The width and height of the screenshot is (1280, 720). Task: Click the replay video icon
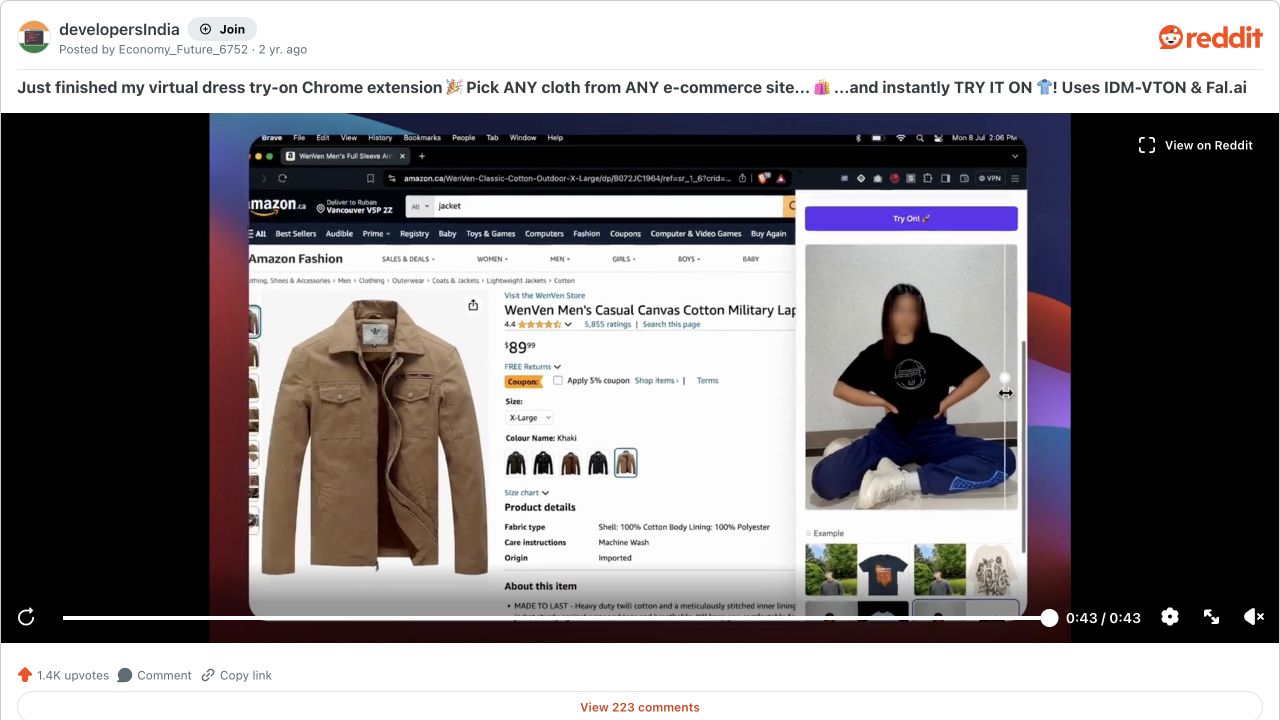[x=26, y=617]
